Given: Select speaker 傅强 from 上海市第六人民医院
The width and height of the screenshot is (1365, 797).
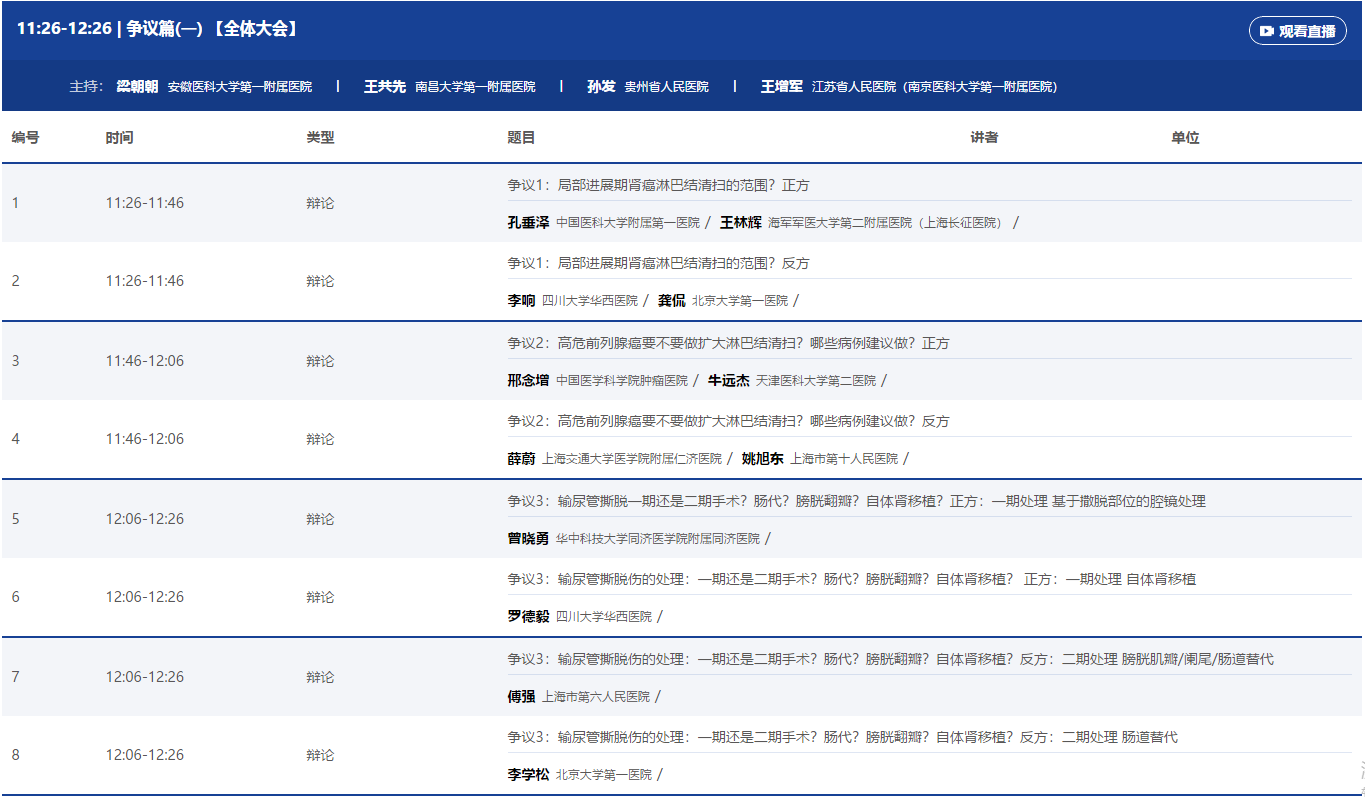Looking at the screenshot, I should pos(521,697).
